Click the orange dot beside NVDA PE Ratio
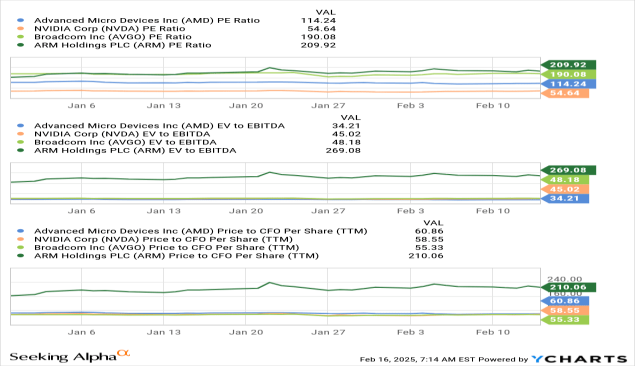 (x=21, y=29)
